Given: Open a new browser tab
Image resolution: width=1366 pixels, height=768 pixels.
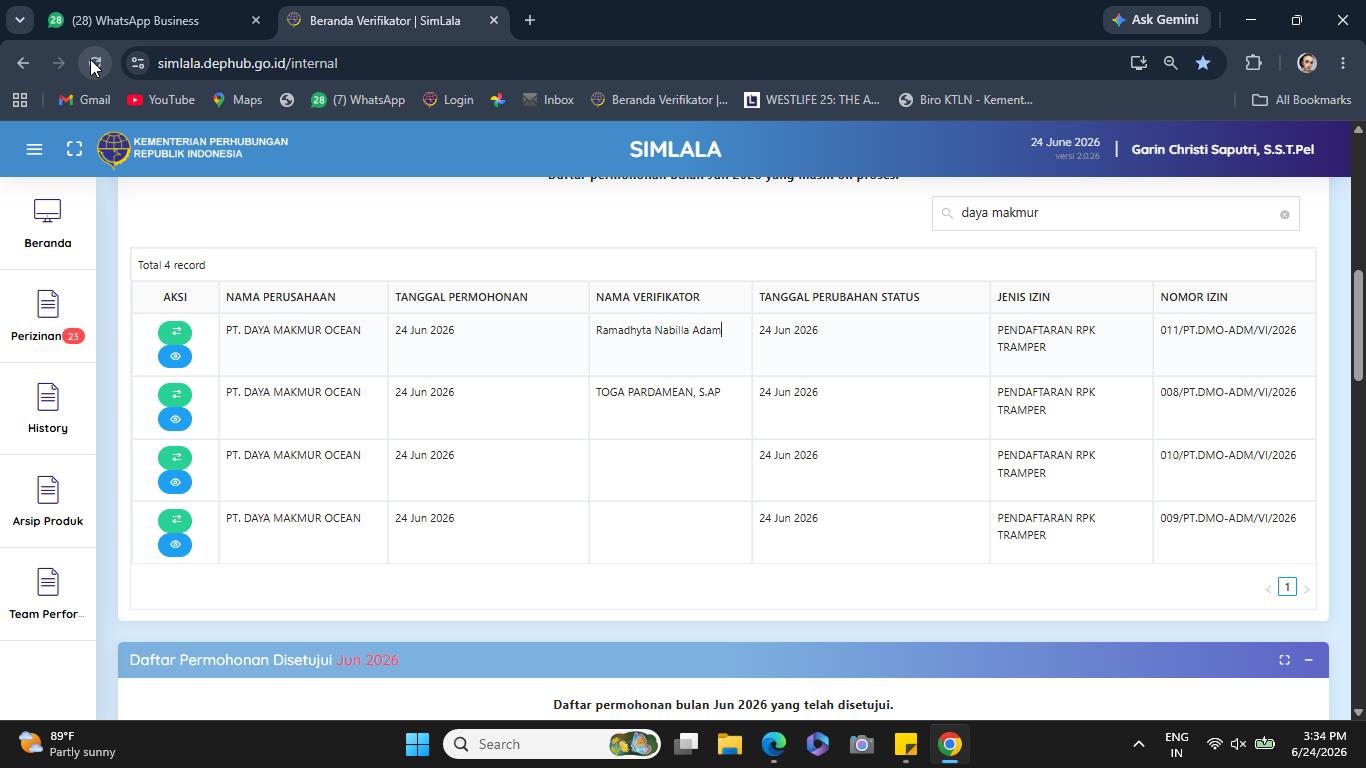Looking at the screenshot, I should (x=530, y=20).
